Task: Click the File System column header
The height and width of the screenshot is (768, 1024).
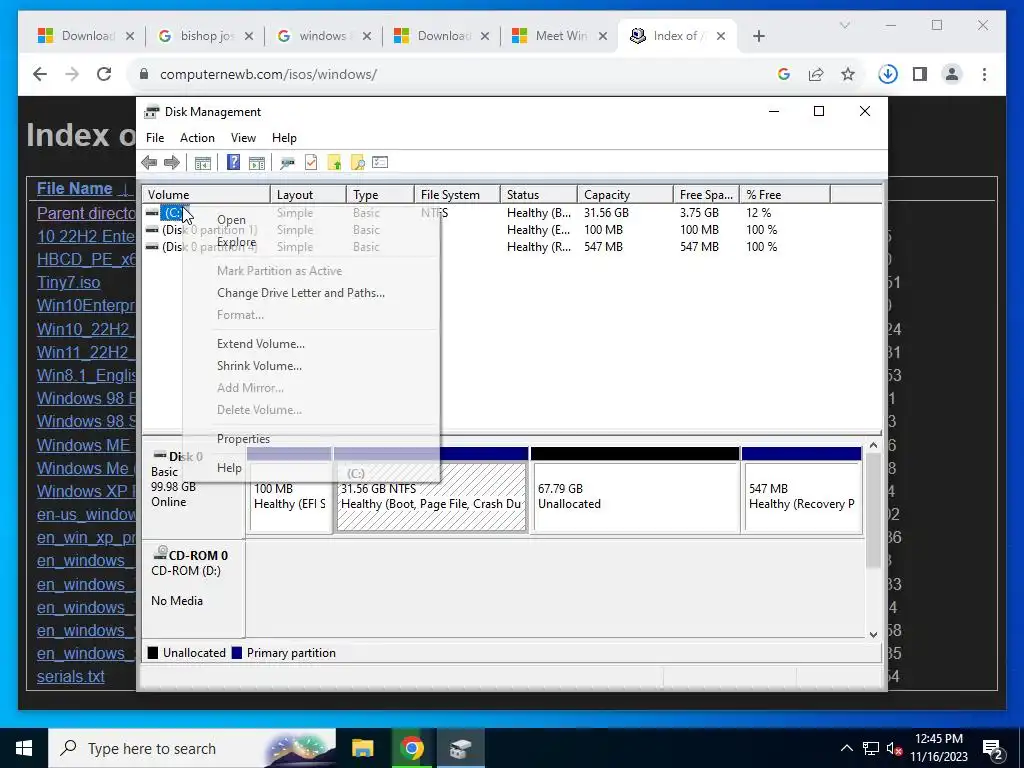Action: [457, 195]
